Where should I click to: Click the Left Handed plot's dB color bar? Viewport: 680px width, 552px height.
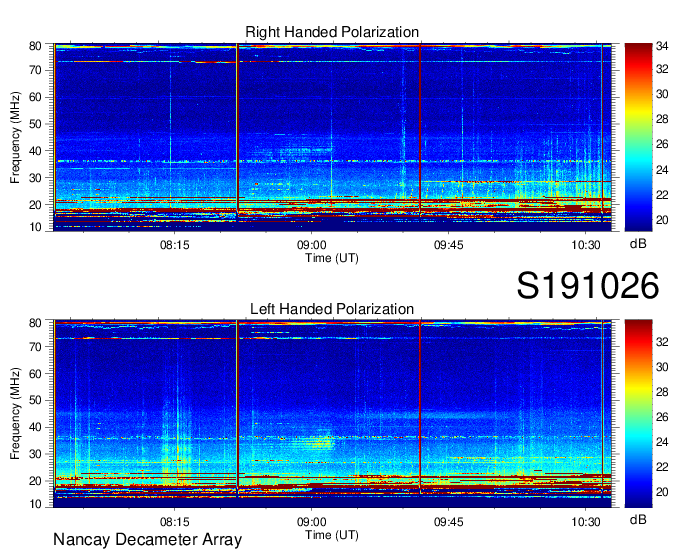[638, 414]
